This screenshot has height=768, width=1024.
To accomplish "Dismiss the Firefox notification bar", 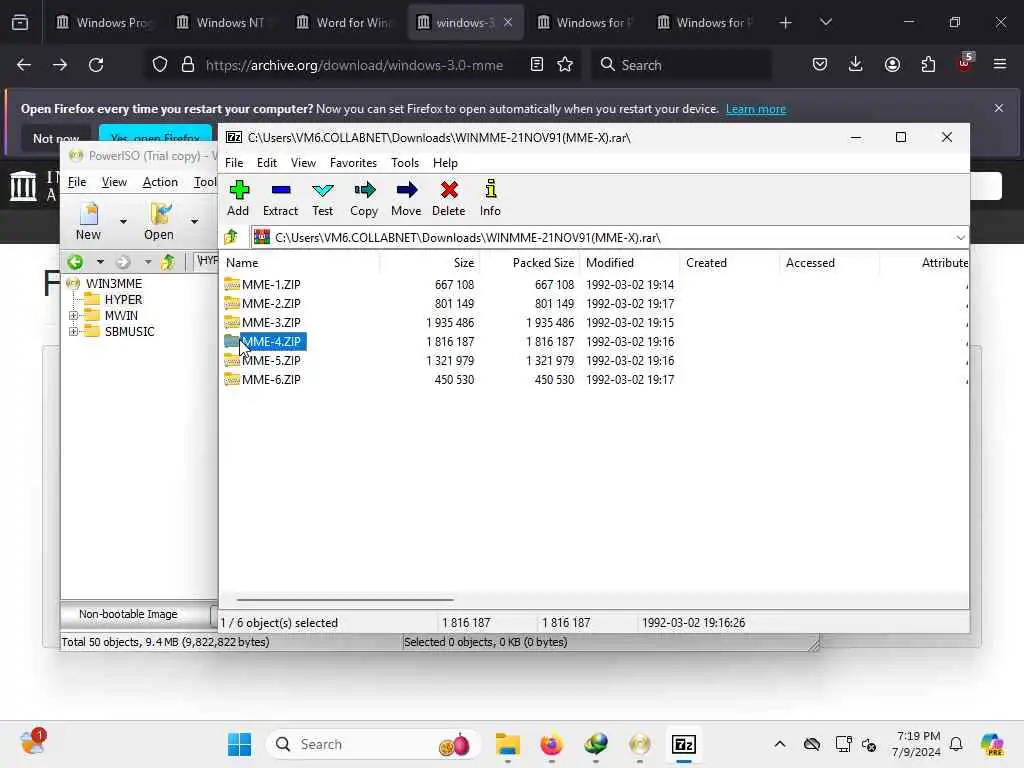I will pos(999,108).
